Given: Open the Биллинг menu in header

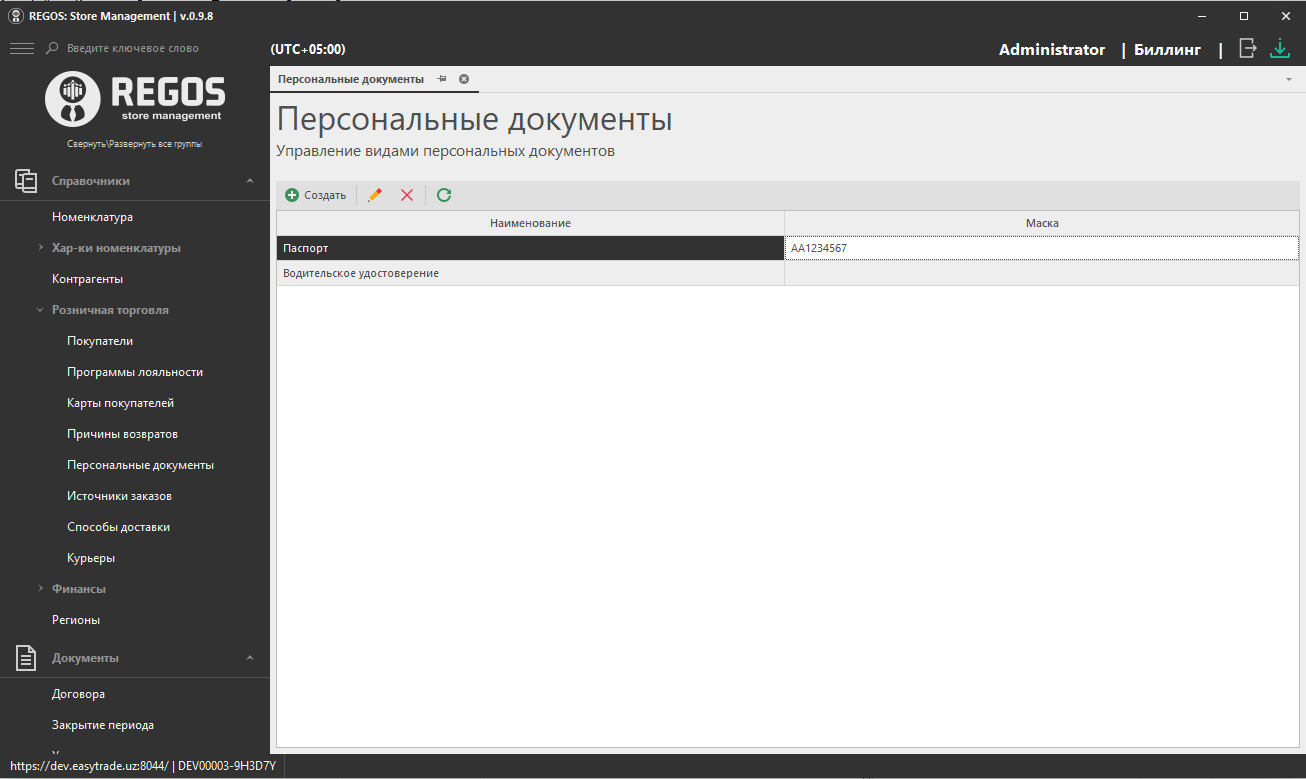Looking at the screenshot, I should tap(1167, 50).
